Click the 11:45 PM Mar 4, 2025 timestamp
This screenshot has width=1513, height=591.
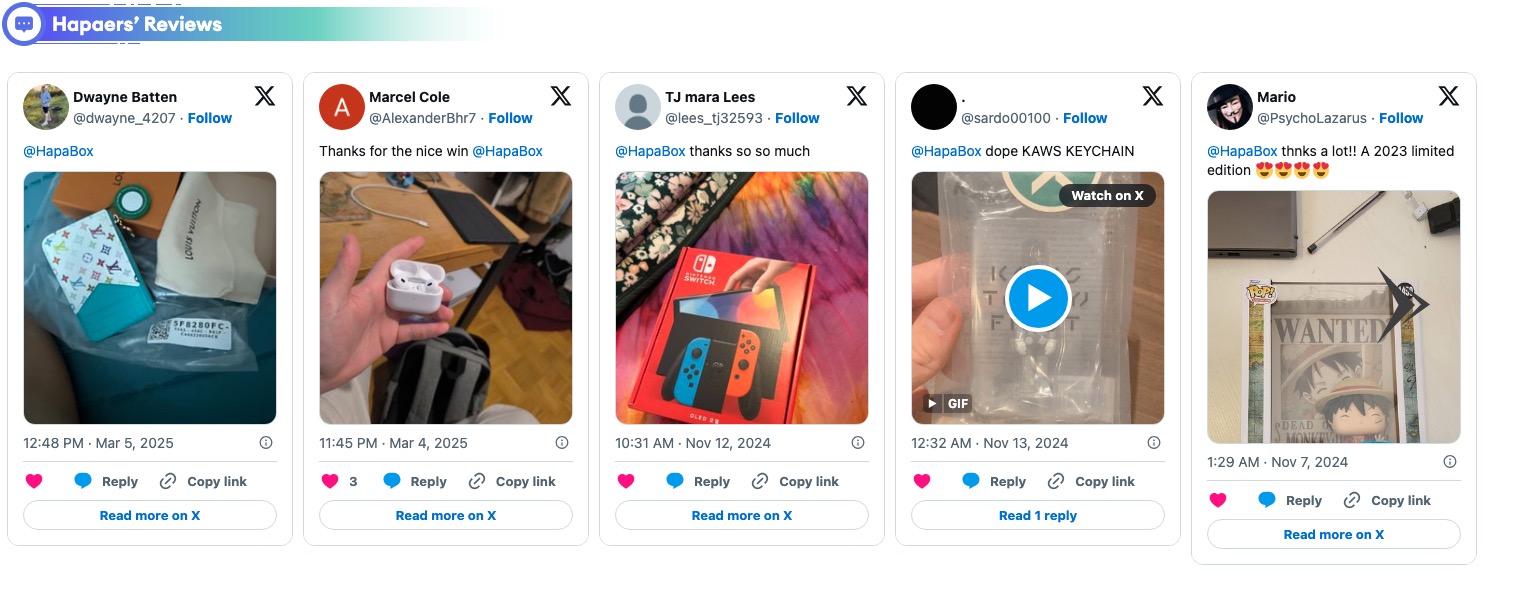[393, 443]
